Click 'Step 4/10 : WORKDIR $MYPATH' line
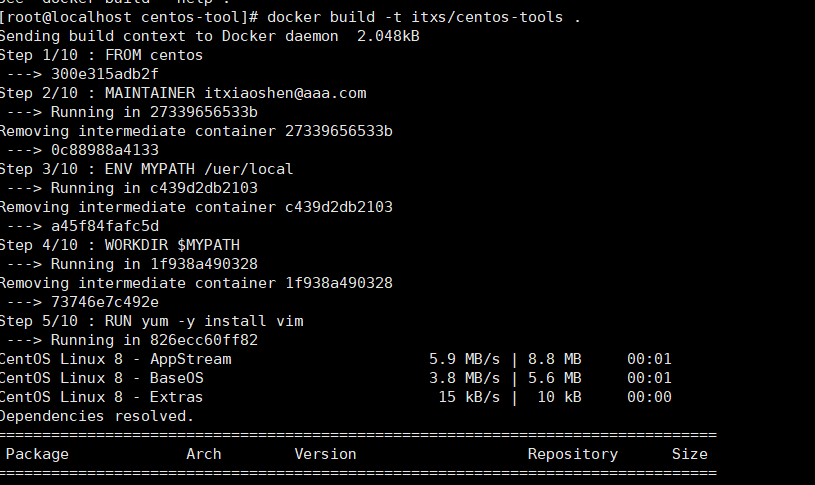Image resolution: width=815 pixels, height=485 pixels. pos(120,245)
